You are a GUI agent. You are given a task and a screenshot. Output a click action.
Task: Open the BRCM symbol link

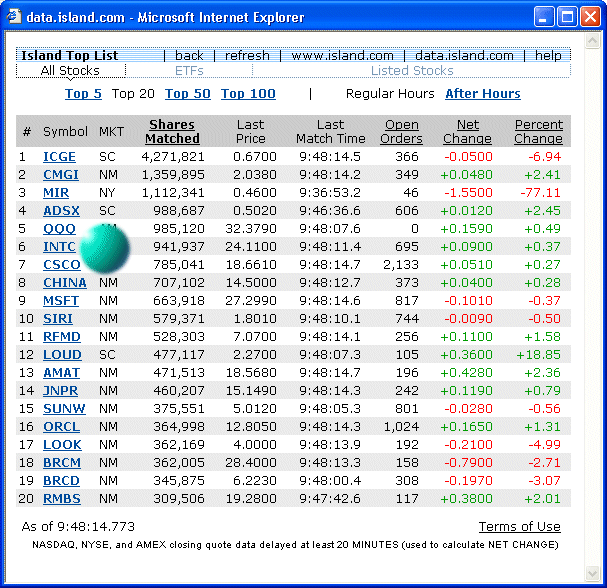[62, 463]
